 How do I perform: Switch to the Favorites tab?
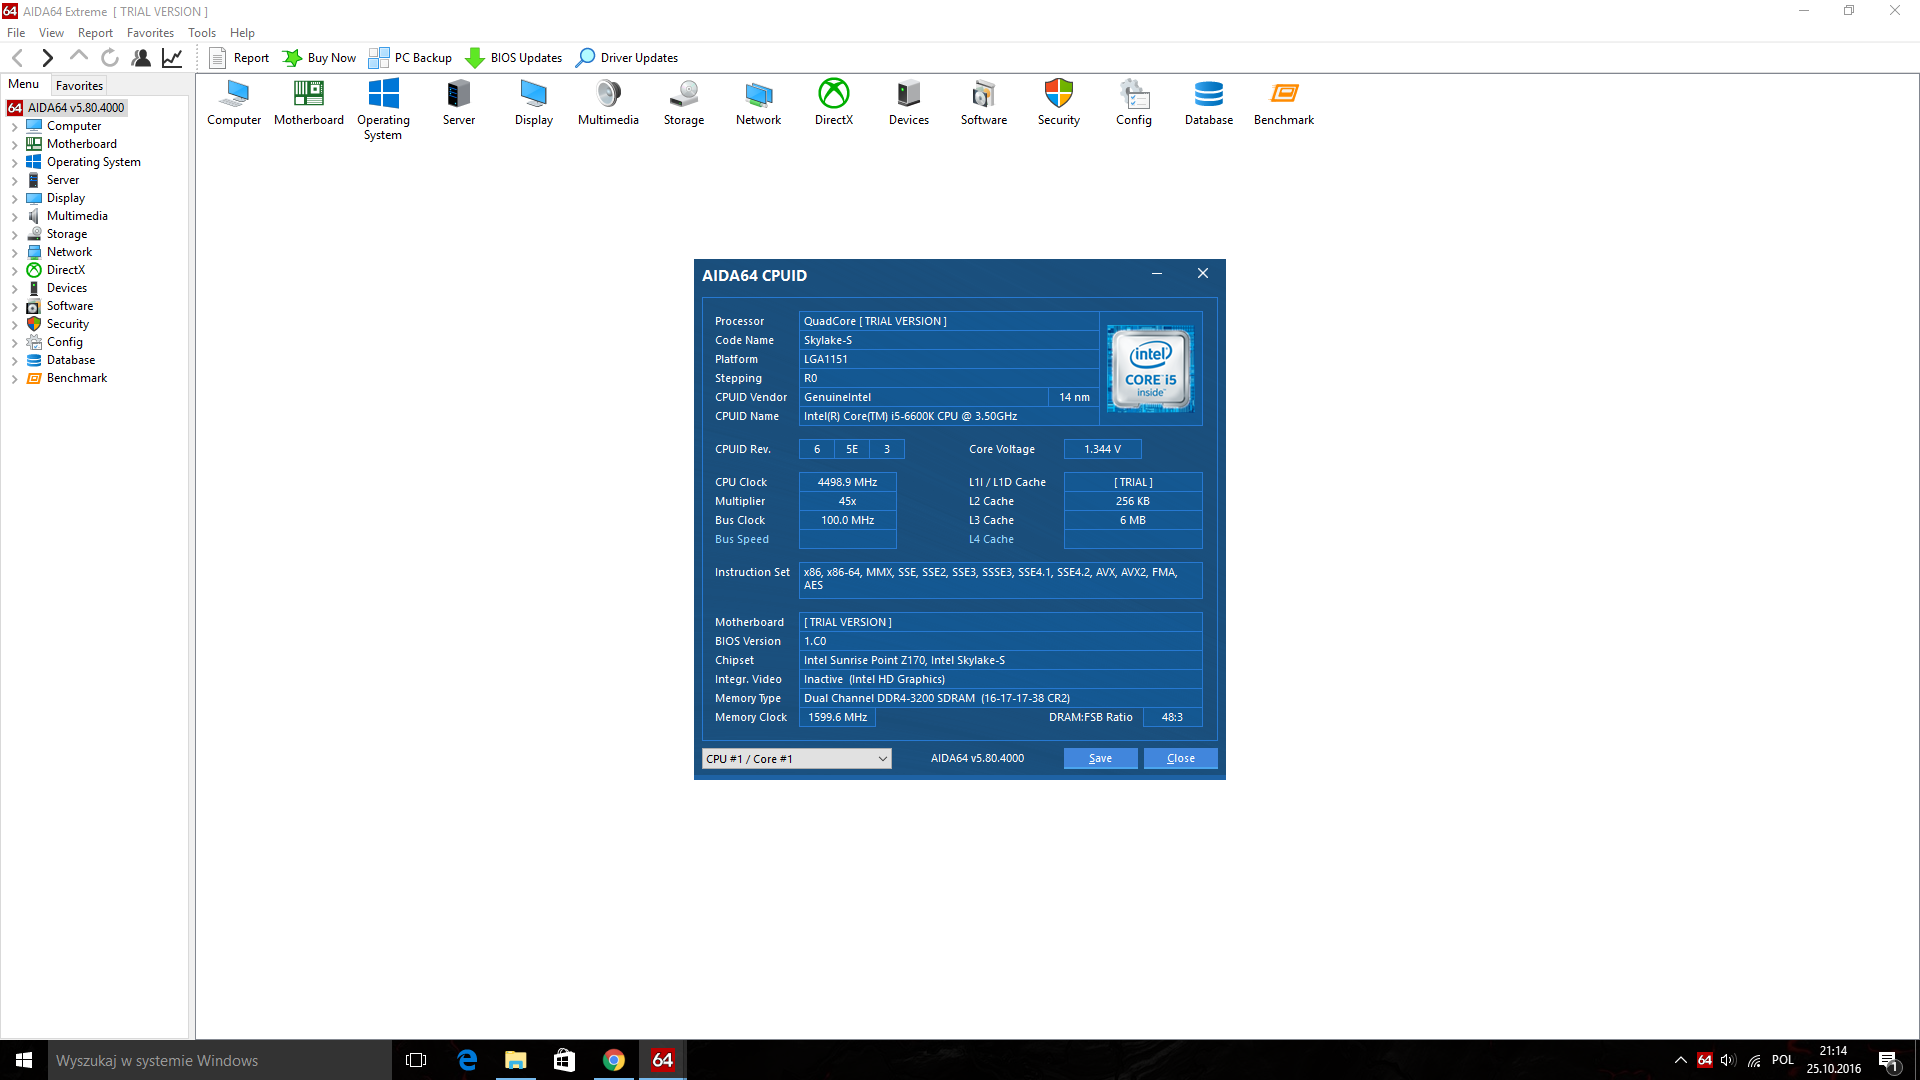tap(79, 86)
